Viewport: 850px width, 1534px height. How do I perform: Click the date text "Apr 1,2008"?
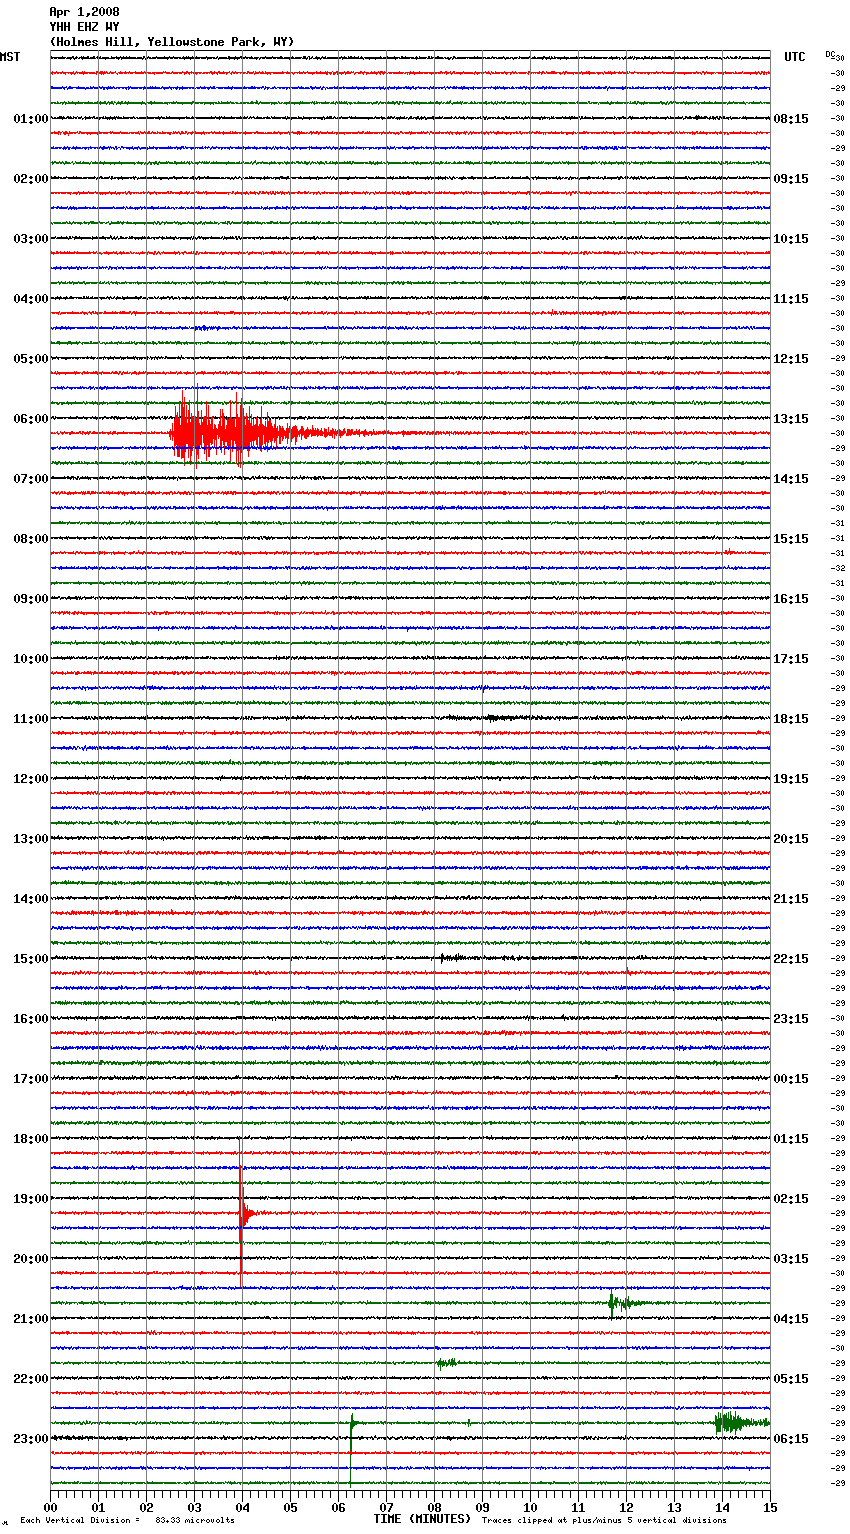coord(84,12)
